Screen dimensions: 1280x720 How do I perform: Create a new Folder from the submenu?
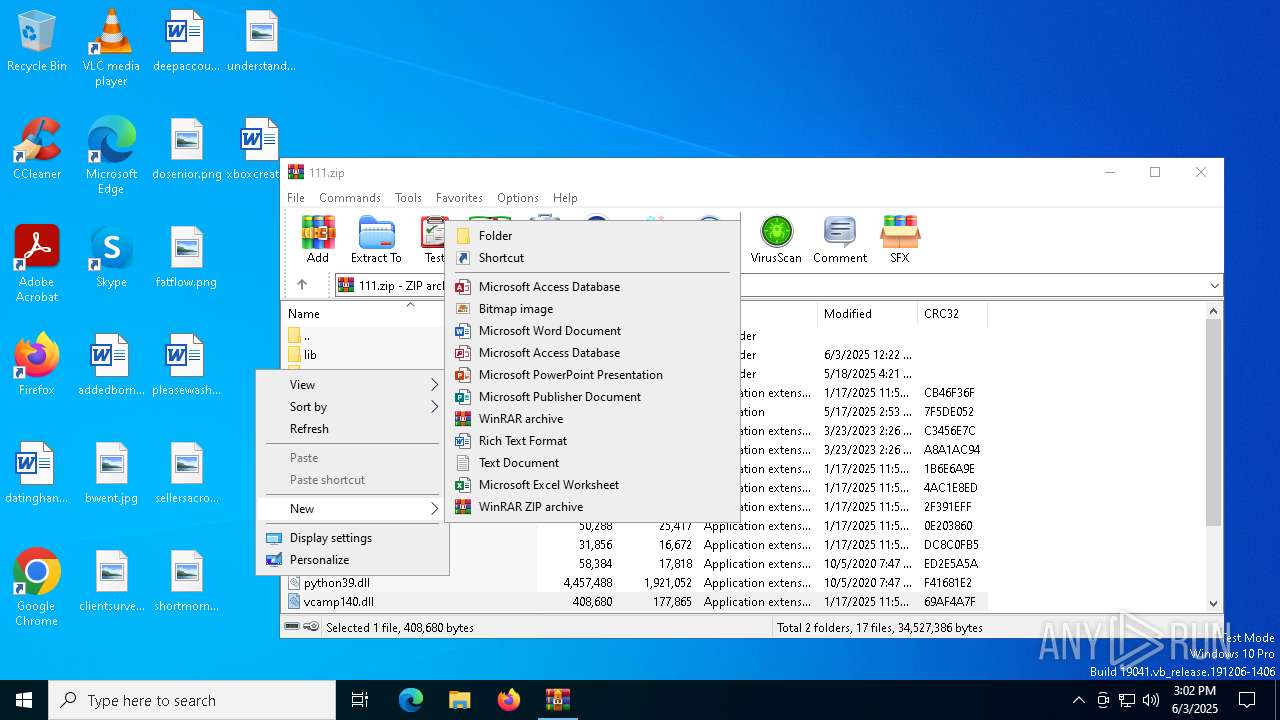click(592, 236)
